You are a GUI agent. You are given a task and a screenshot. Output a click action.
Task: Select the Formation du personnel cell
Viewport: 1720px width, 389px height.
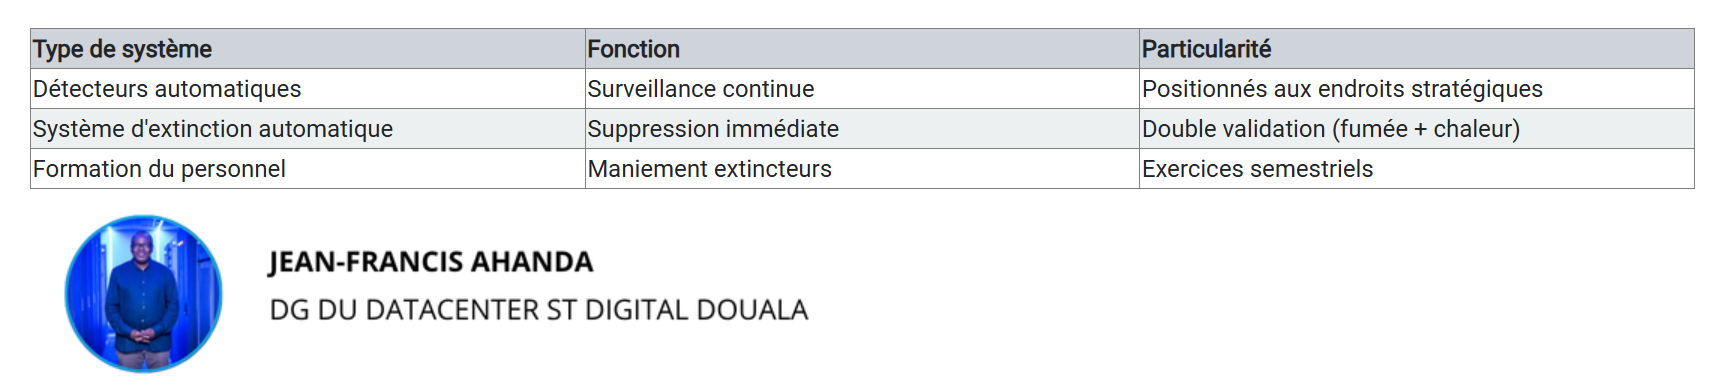pos(308,169)
